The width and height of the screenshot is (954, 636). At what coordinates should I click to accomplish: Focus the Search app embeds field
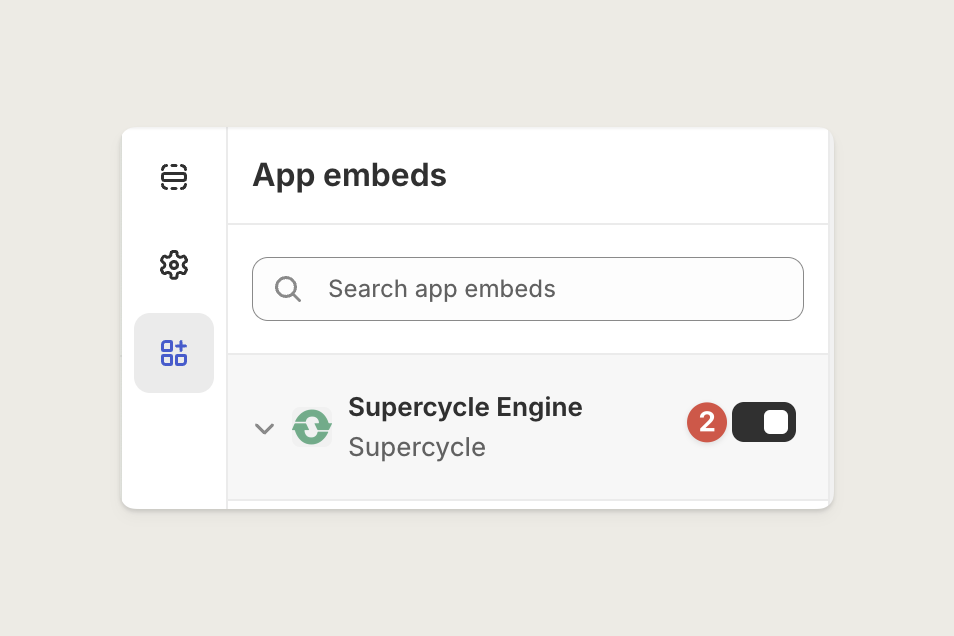[x=527, y=289]
